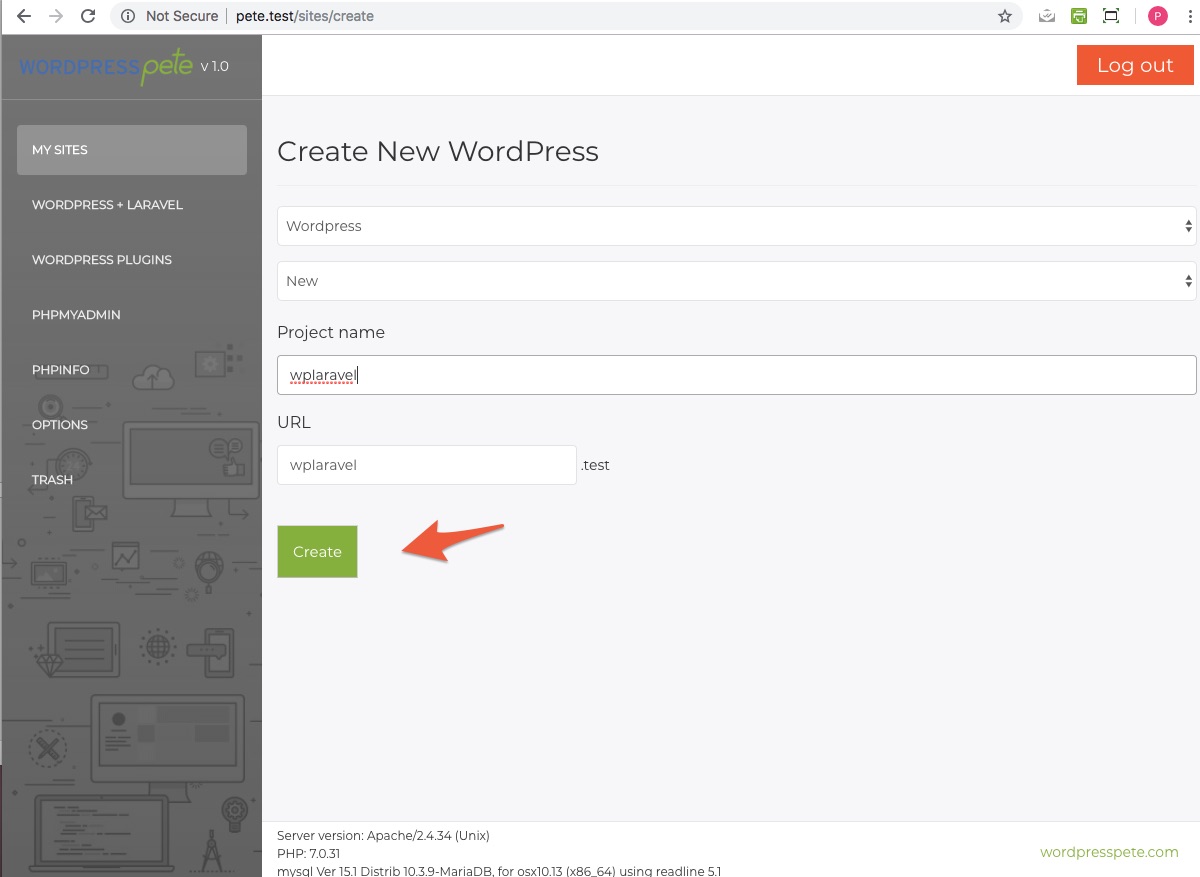Click the .test domain suffix text
Image resolution: width=1200 pixels, height=877 pixels.
click(x=596, y=465)
